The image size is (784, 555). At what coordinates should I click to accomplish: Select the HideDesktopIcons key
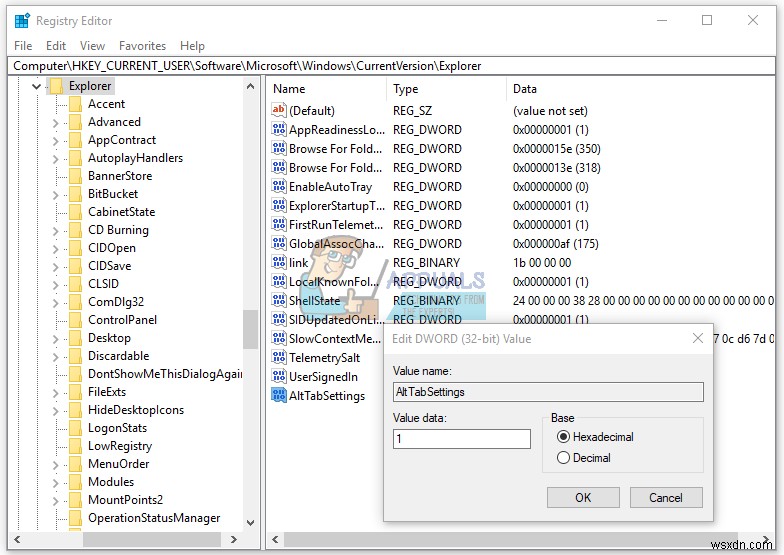click(x=136, y=410)
